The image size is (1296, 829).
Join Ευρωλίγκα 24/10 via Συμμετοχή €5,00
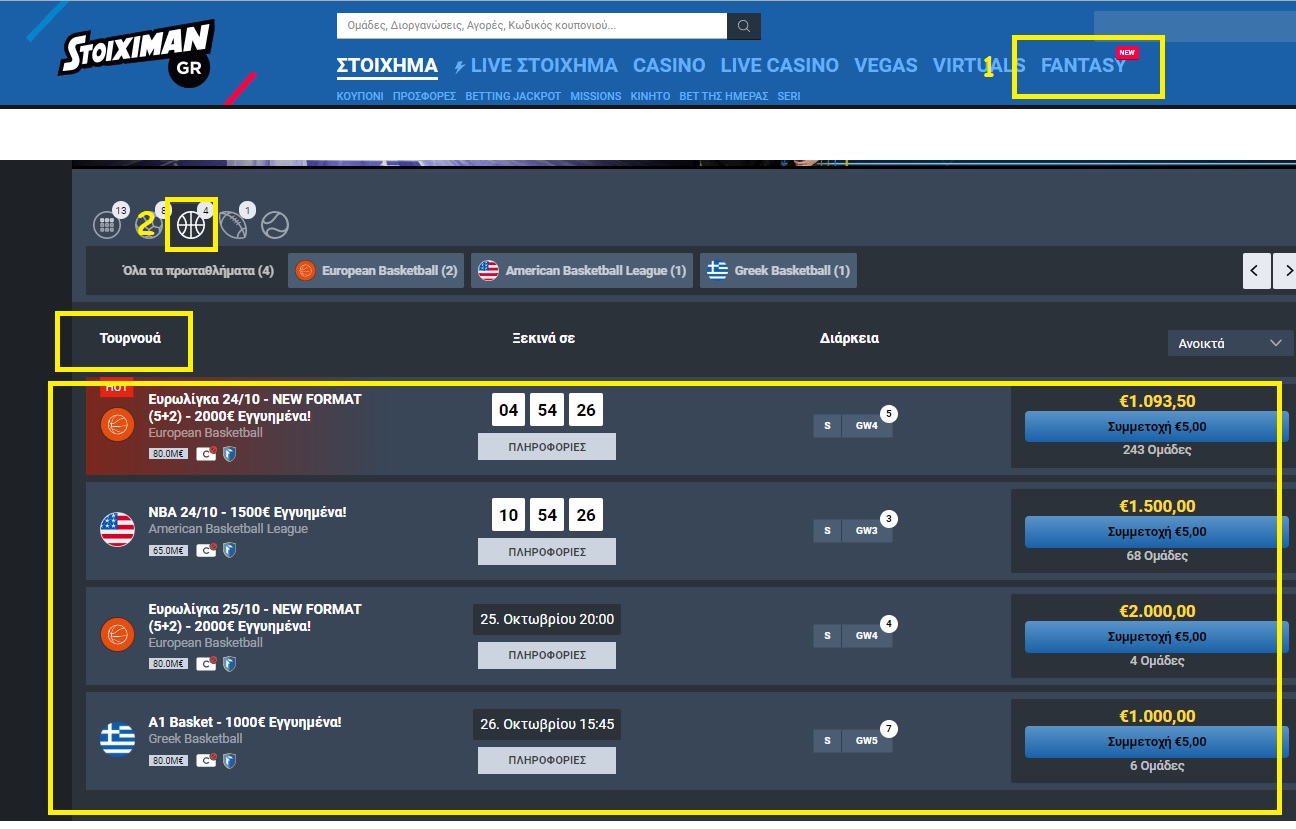coord(1157,427)
